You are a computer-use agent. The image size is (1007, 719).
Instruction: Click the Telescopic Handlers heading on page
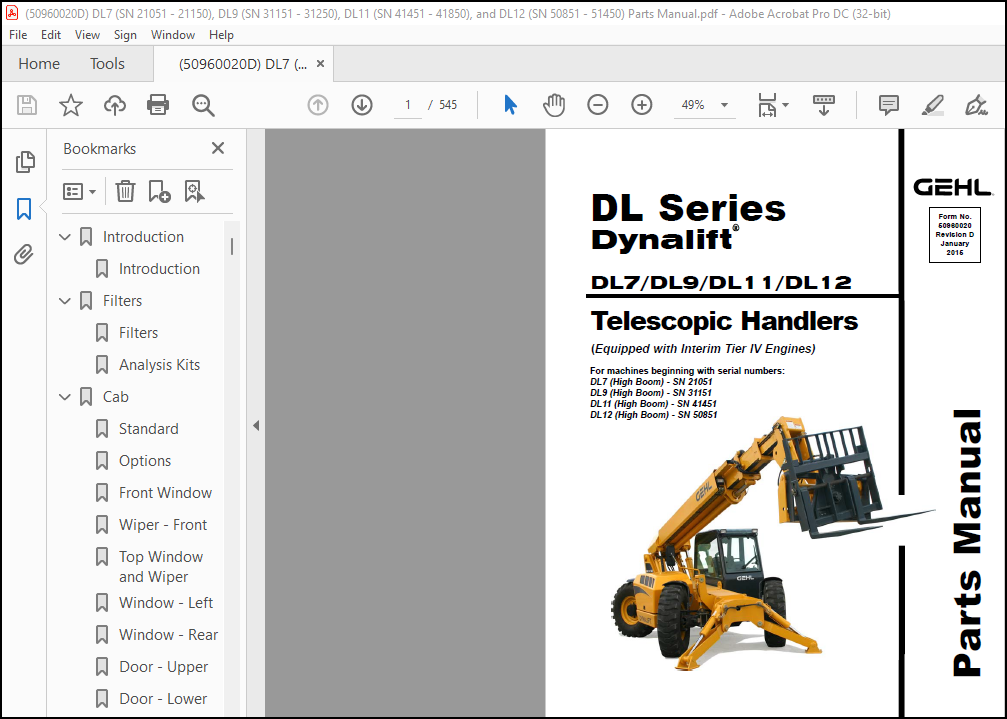tap(724, 321)
